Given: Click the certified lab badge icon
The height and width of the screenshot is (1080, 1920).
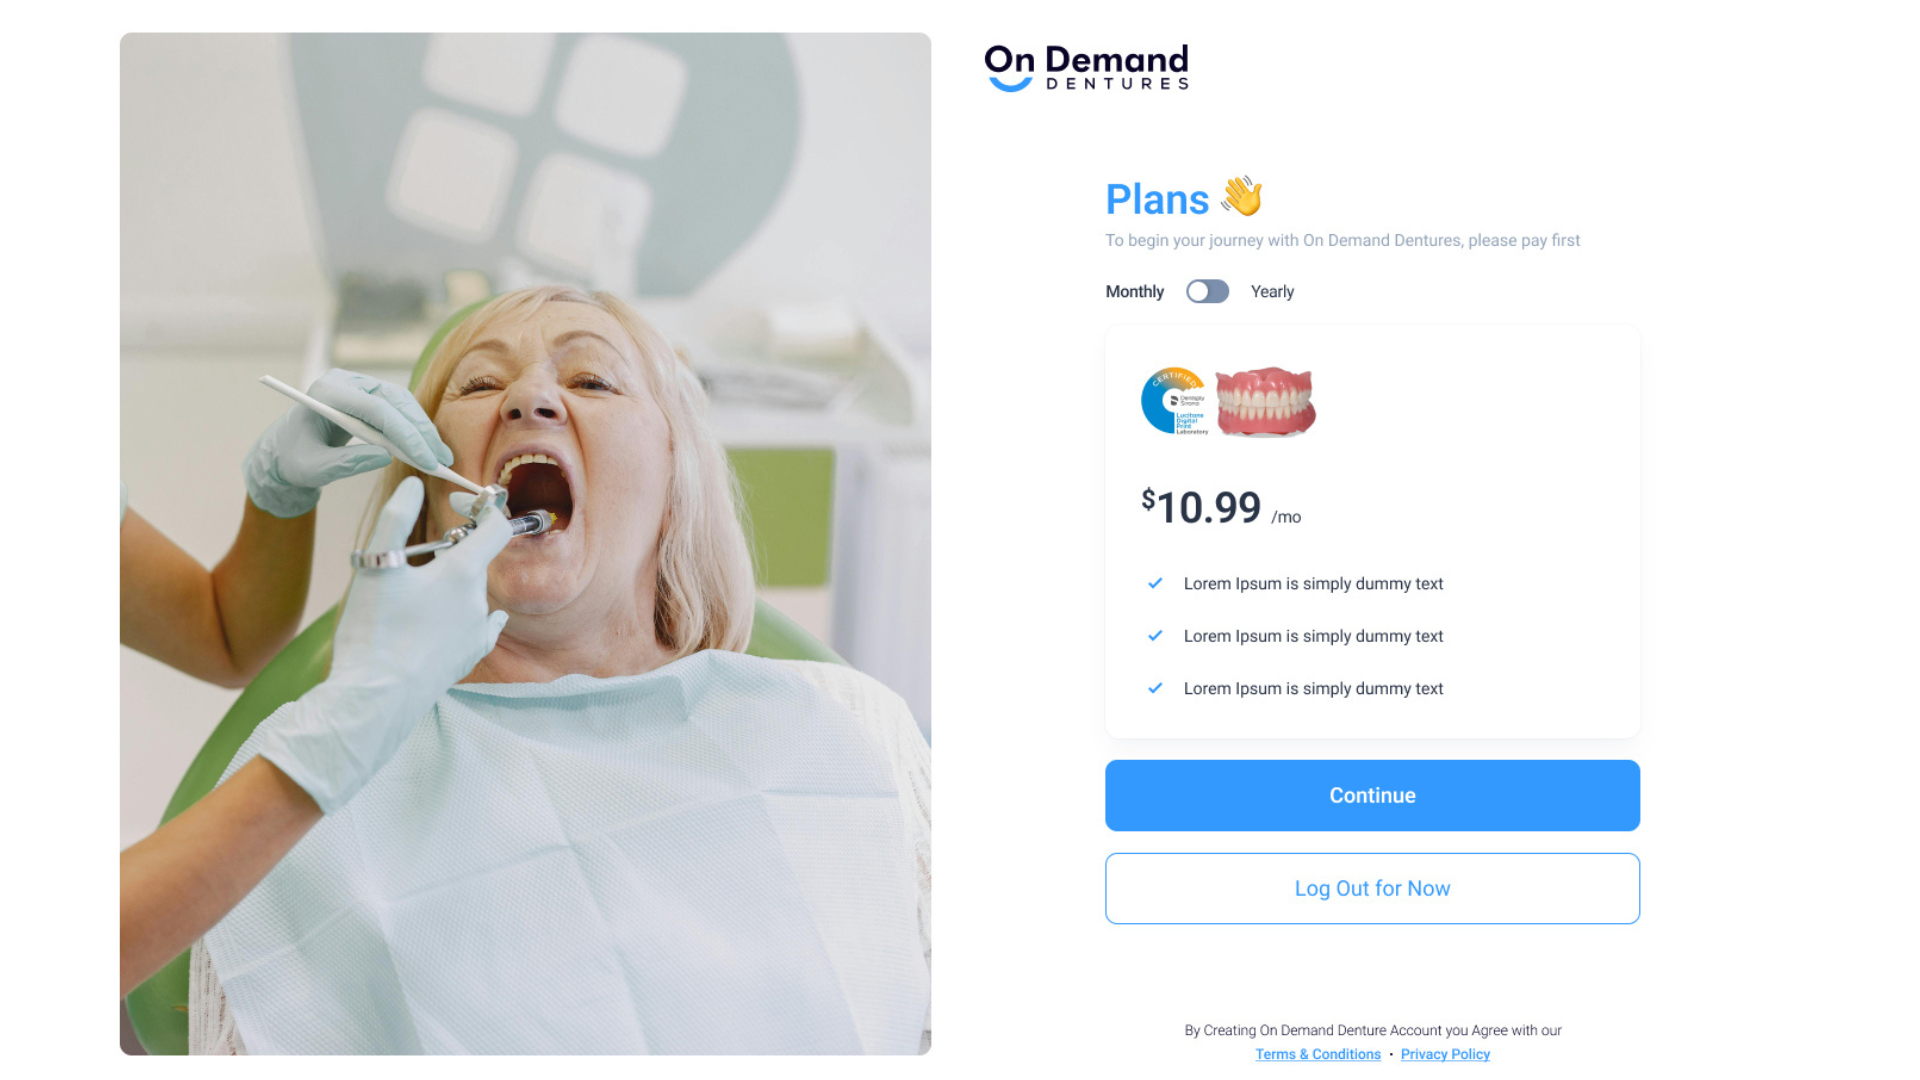Looking at the screenshot, I should tap(1174, 401).
